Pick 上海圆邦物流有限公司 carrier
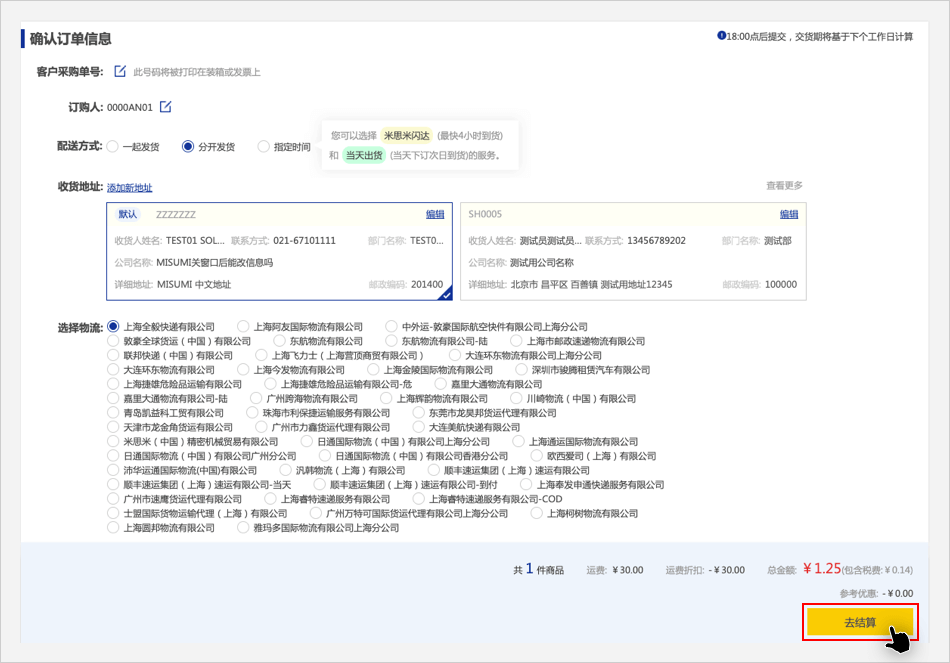 [114, 528]
